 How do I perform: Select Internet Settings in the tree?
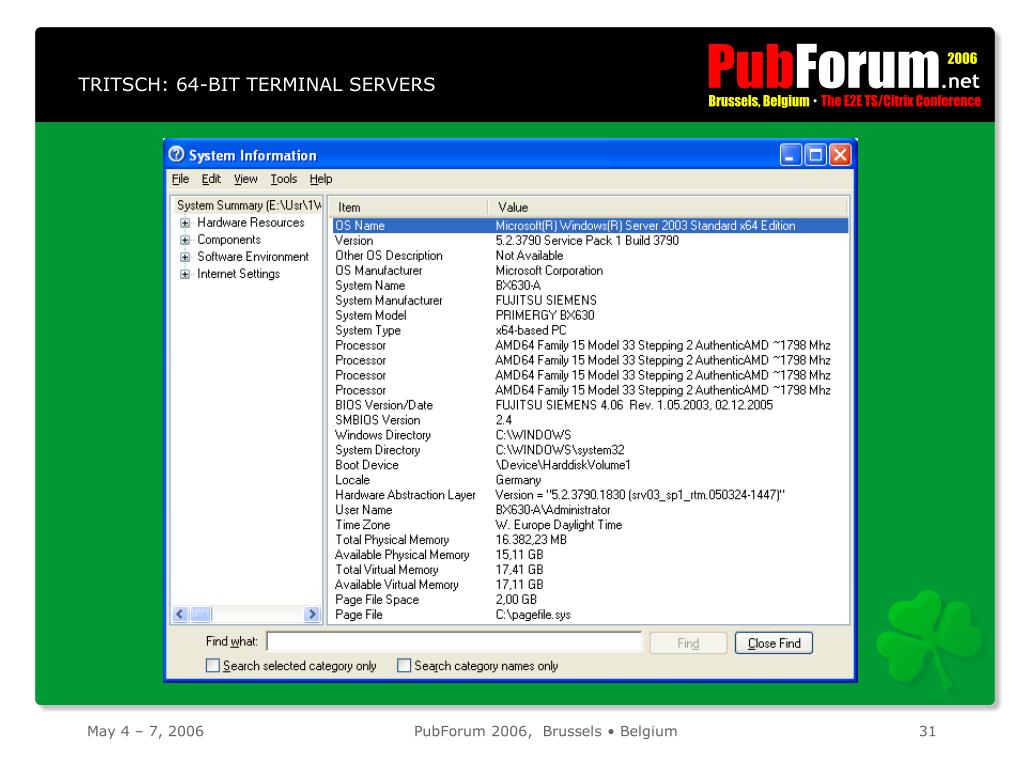pos(238,274)
